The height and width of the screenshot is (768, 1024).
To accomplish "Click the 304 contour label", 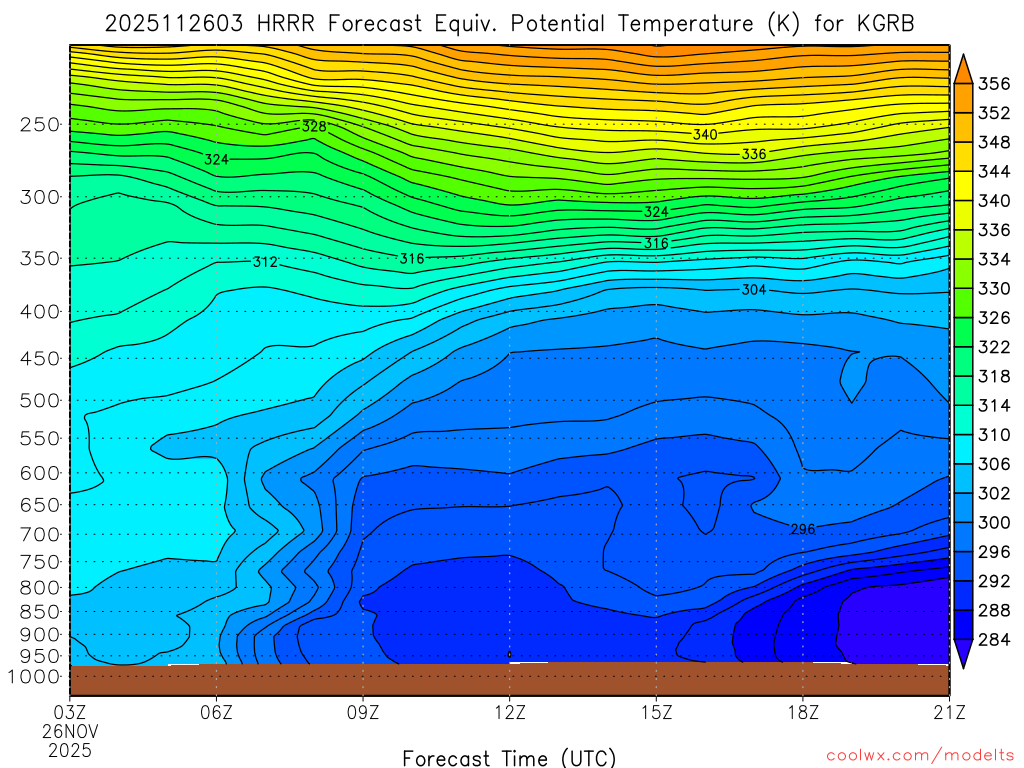I will tap(754, 289).
